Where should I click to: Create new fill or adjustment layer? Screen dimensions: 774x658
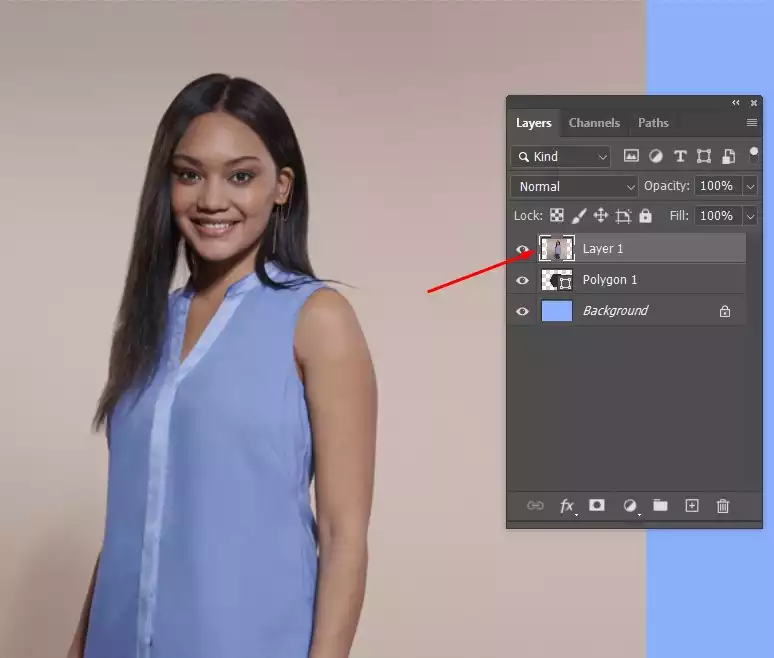(630, 506)
